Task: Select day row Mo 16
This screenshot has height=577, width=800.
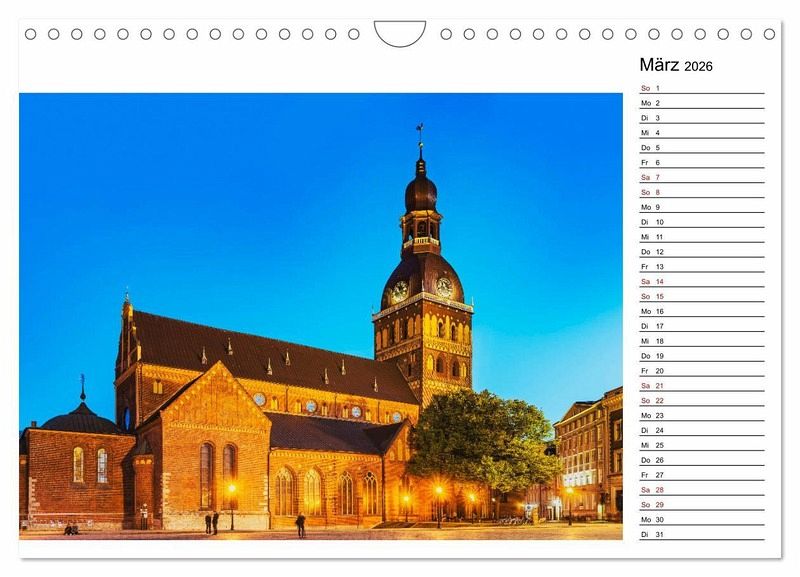Action: pos(702,311)
